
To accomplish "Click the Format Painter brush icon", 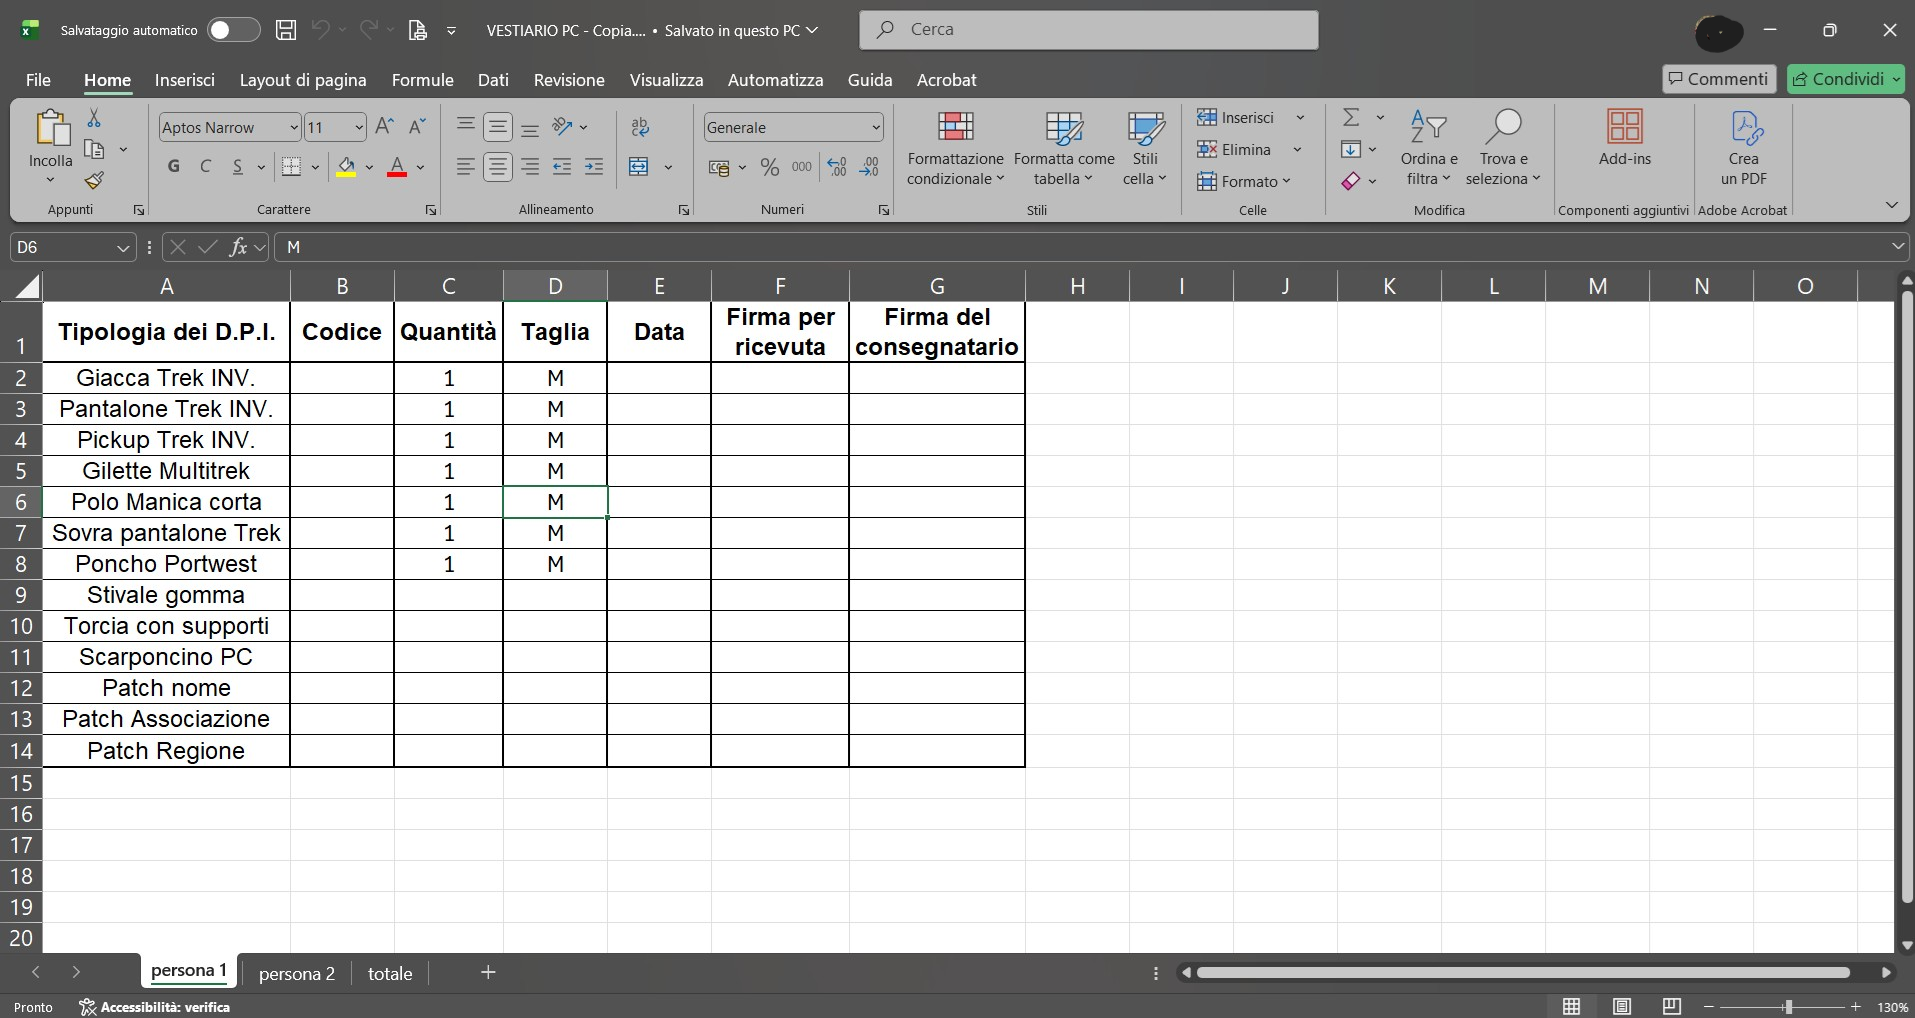I will coord(94,181).
